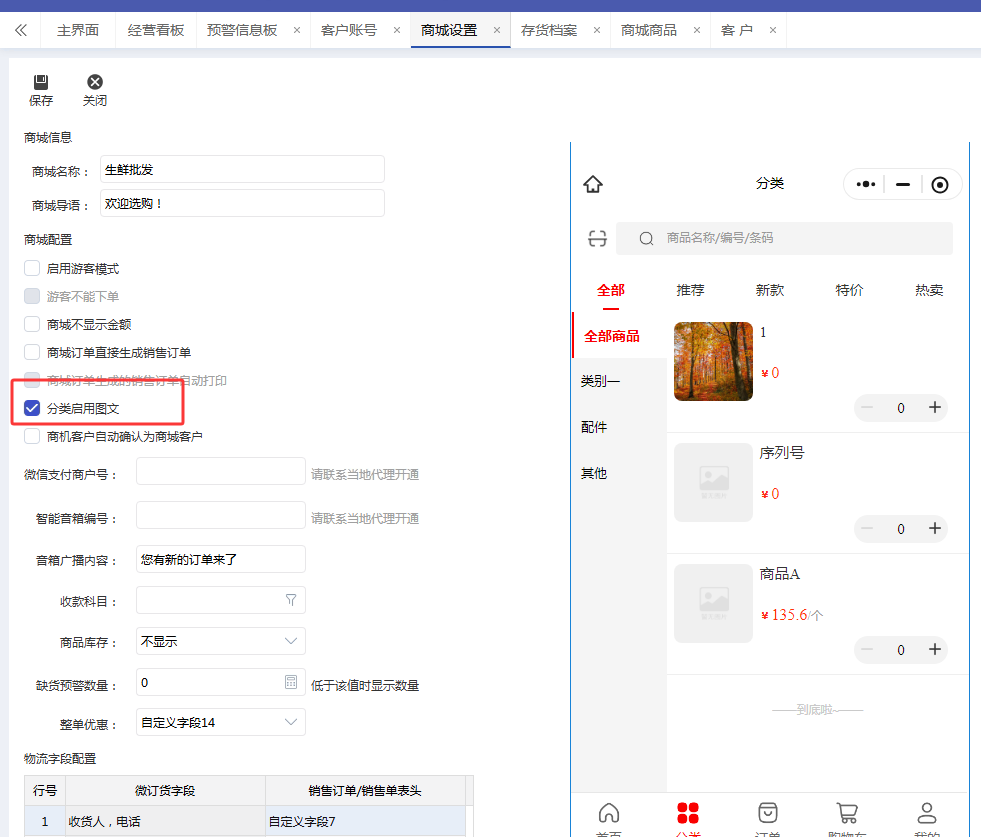The height and width of the screenshot is (837, 981).
Task: Click the autumn forest product thumbnail
Action: click(713, 361)
